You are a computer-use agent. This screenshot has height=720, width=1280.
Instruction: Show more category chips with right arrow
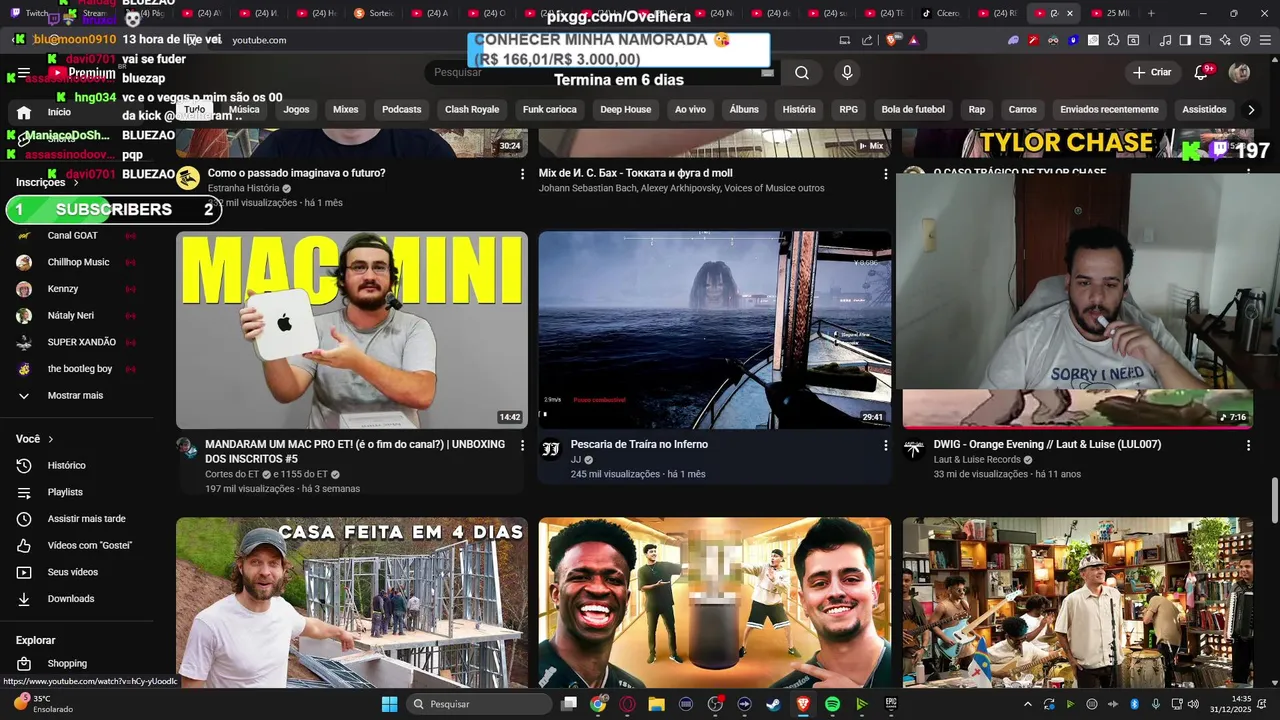click(x=1251, y=110)
